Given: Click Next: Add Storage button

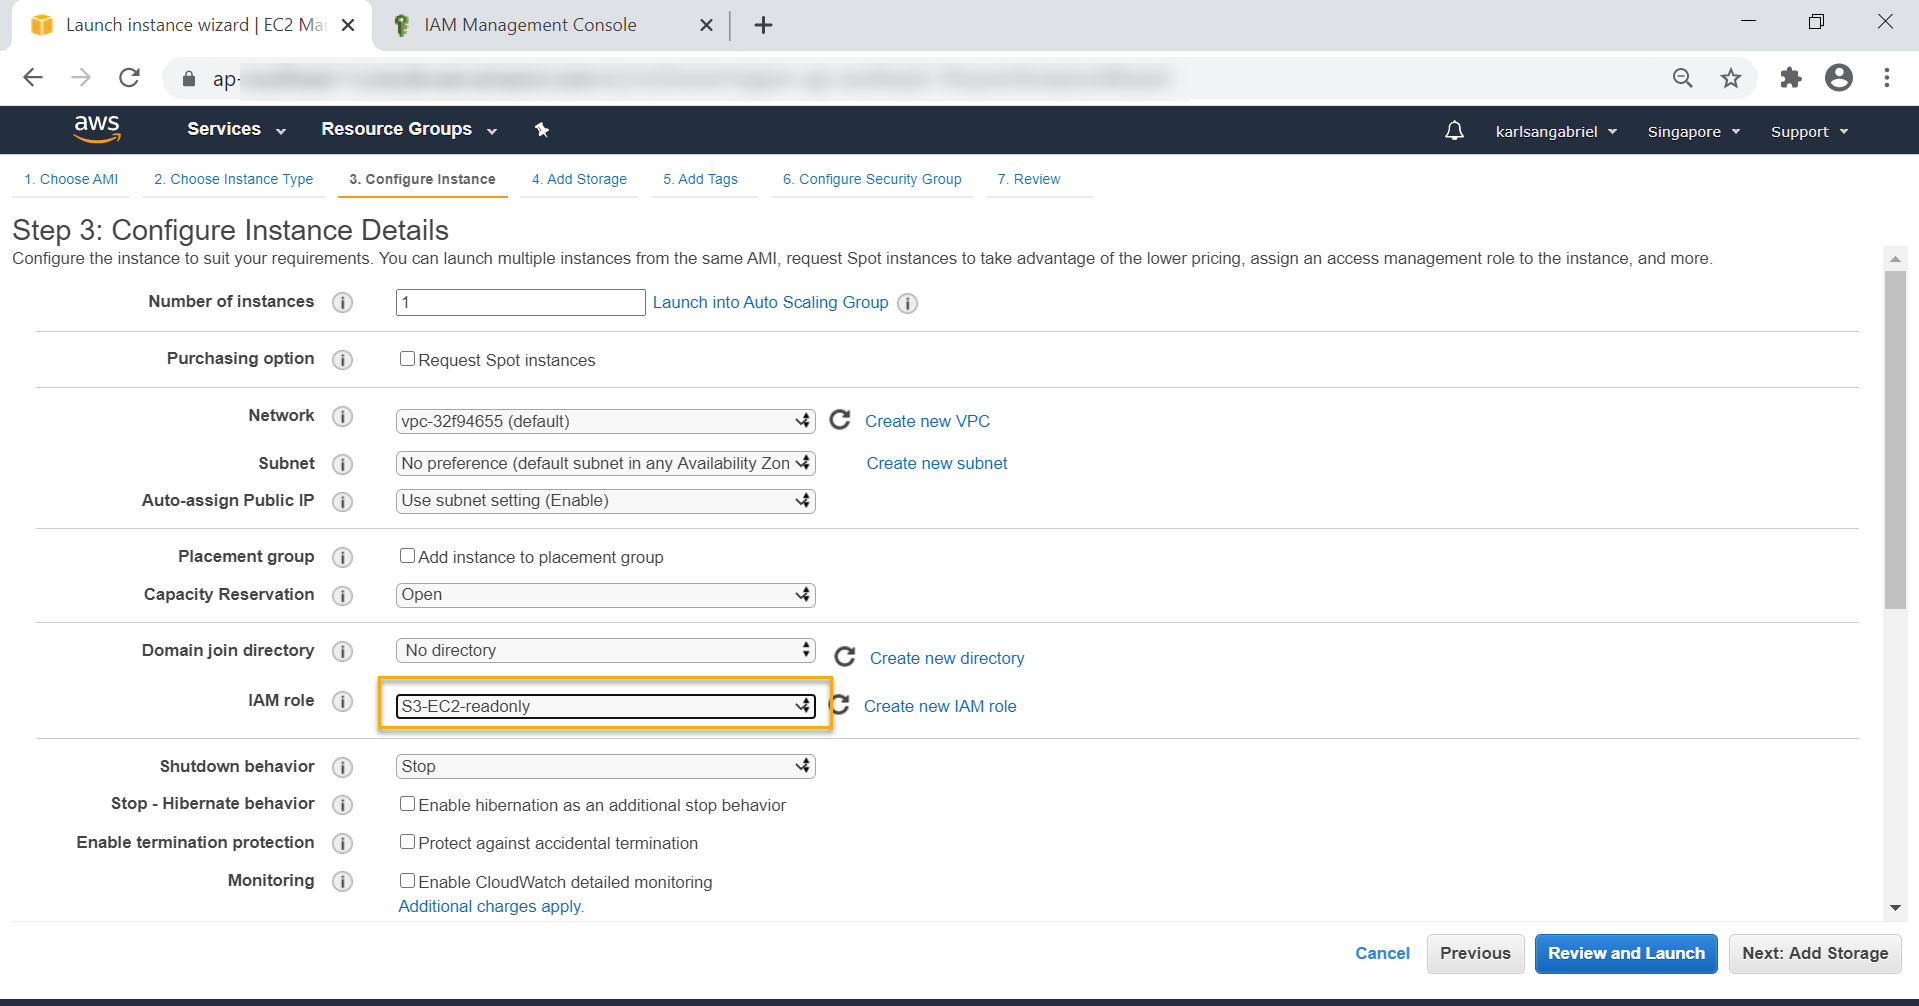Looking at the screenshot, I should coord(1815,953).
